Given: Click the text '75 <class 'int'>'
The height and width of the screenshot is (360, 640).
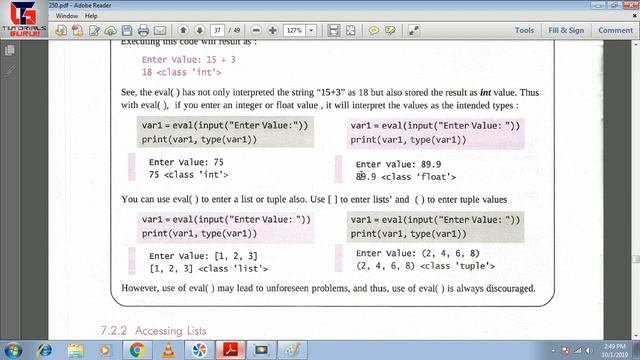Looking at the screenshot, I should (189, 175).
